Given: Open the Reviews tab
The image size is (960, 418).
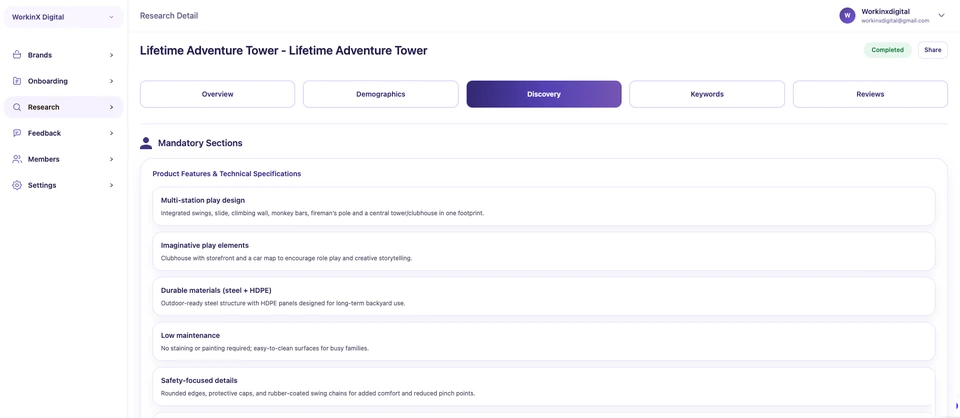Looking at the screenshot, I should tap(870, 94).
